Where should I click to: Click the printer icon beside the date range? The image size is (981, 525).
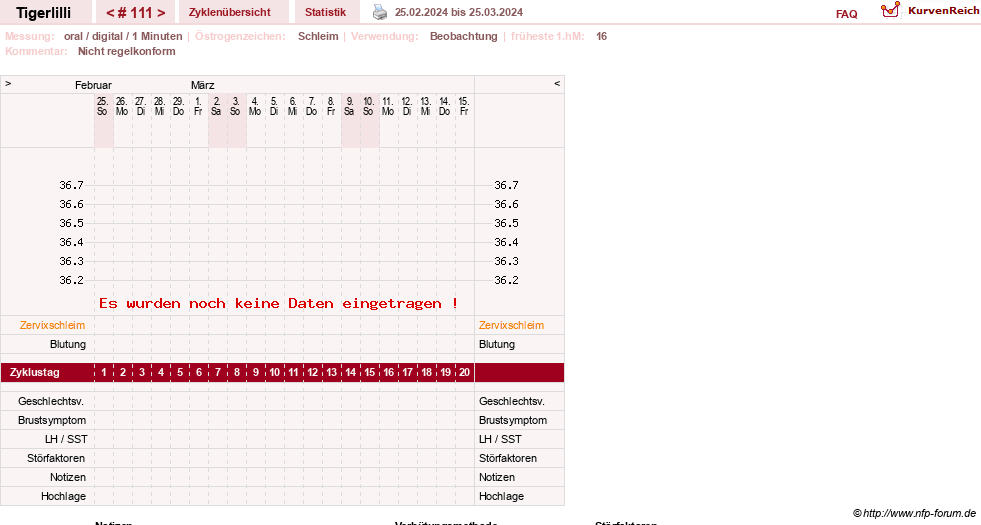(380, 12)
